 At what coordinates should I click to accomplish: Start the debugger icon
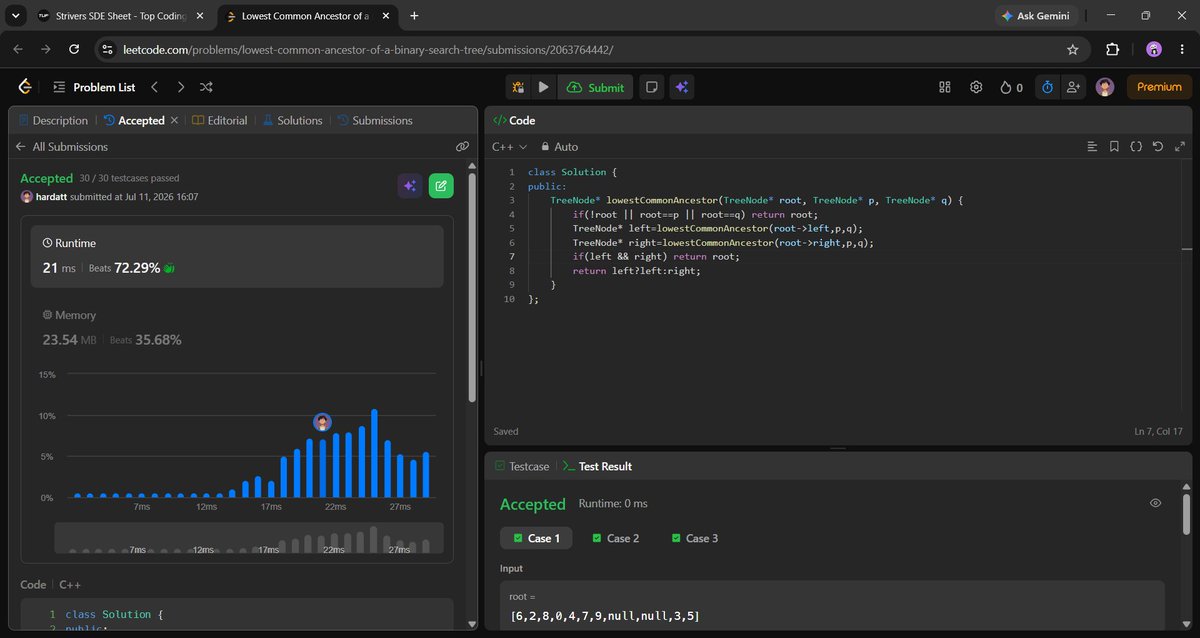[518, 87]
